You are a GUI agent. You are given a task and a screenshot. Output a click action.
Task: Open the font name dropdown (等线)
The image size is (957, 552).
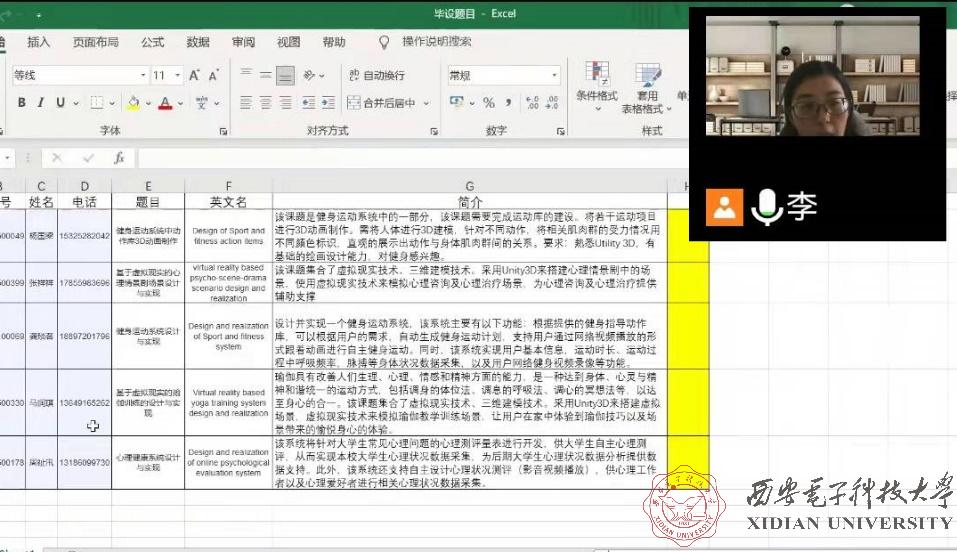(76, 76)
